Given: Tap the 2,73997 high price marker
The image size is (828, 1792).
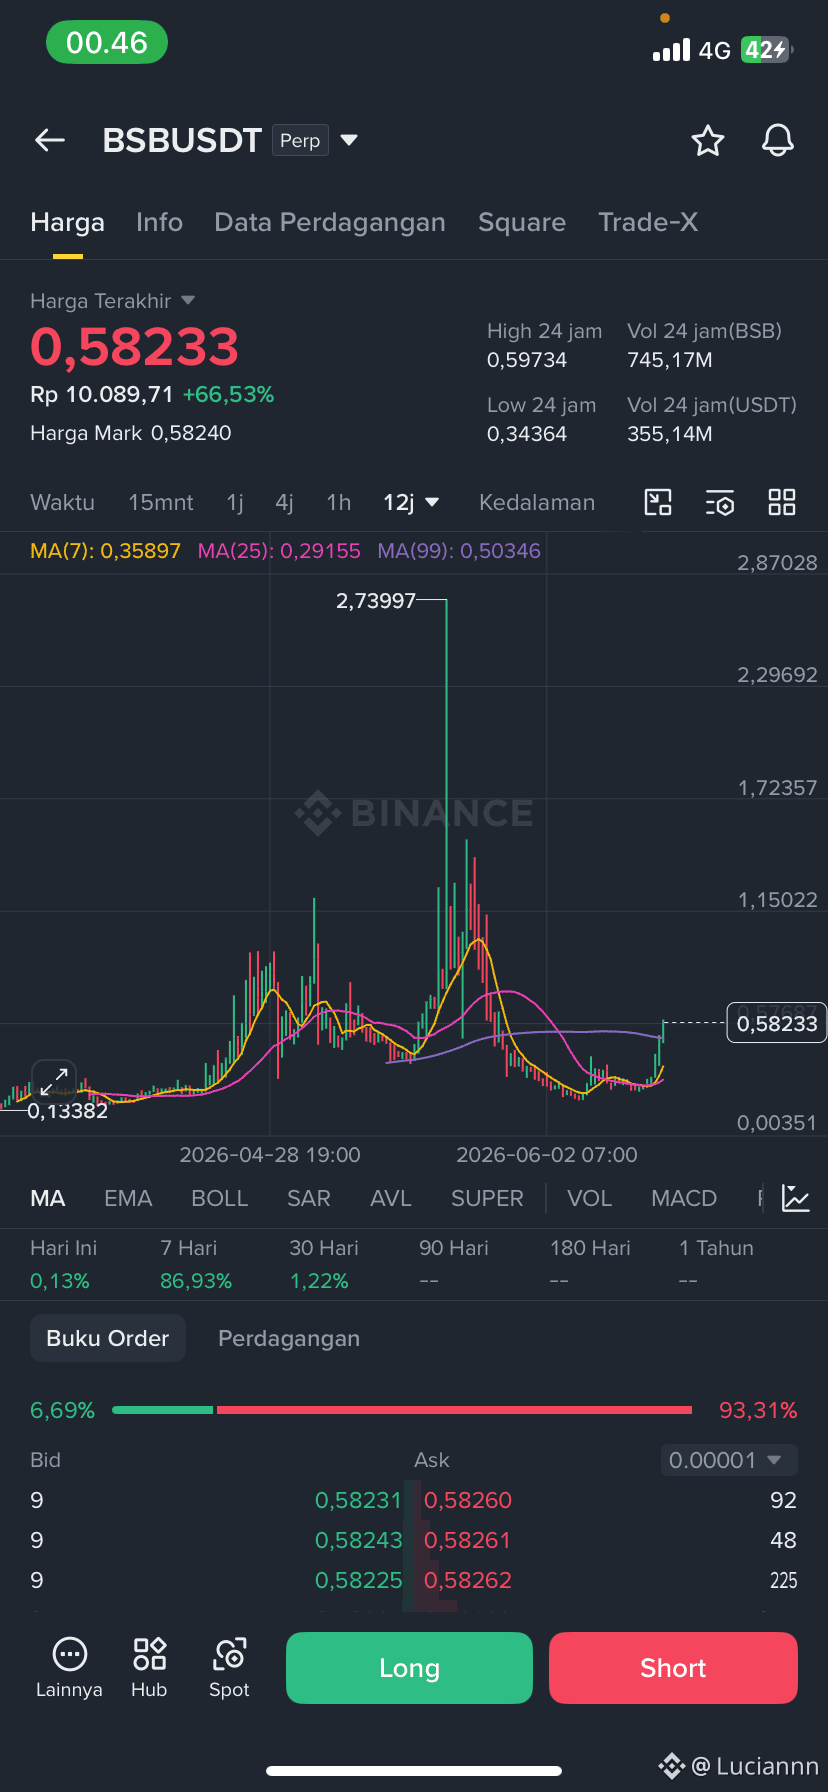Looking at the screenshot, I should click(x=375, y=601).
